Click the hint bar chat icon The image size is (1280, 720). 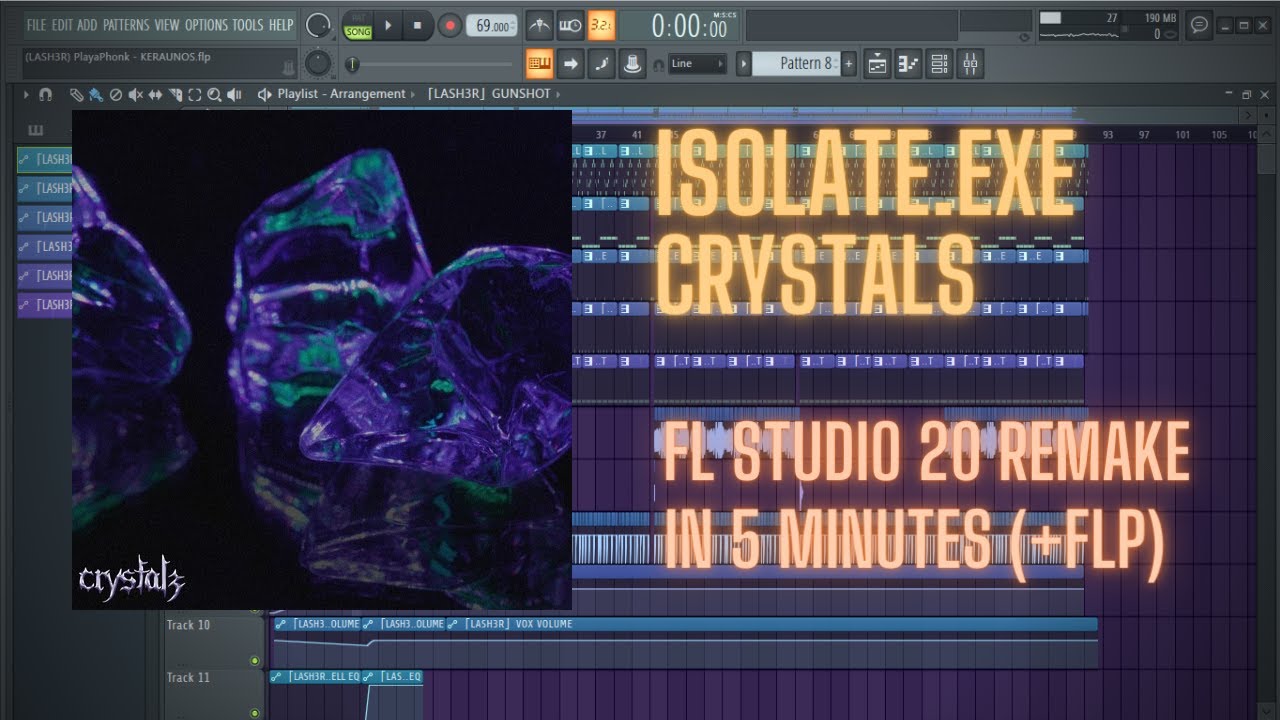(x=1199, y=25)
